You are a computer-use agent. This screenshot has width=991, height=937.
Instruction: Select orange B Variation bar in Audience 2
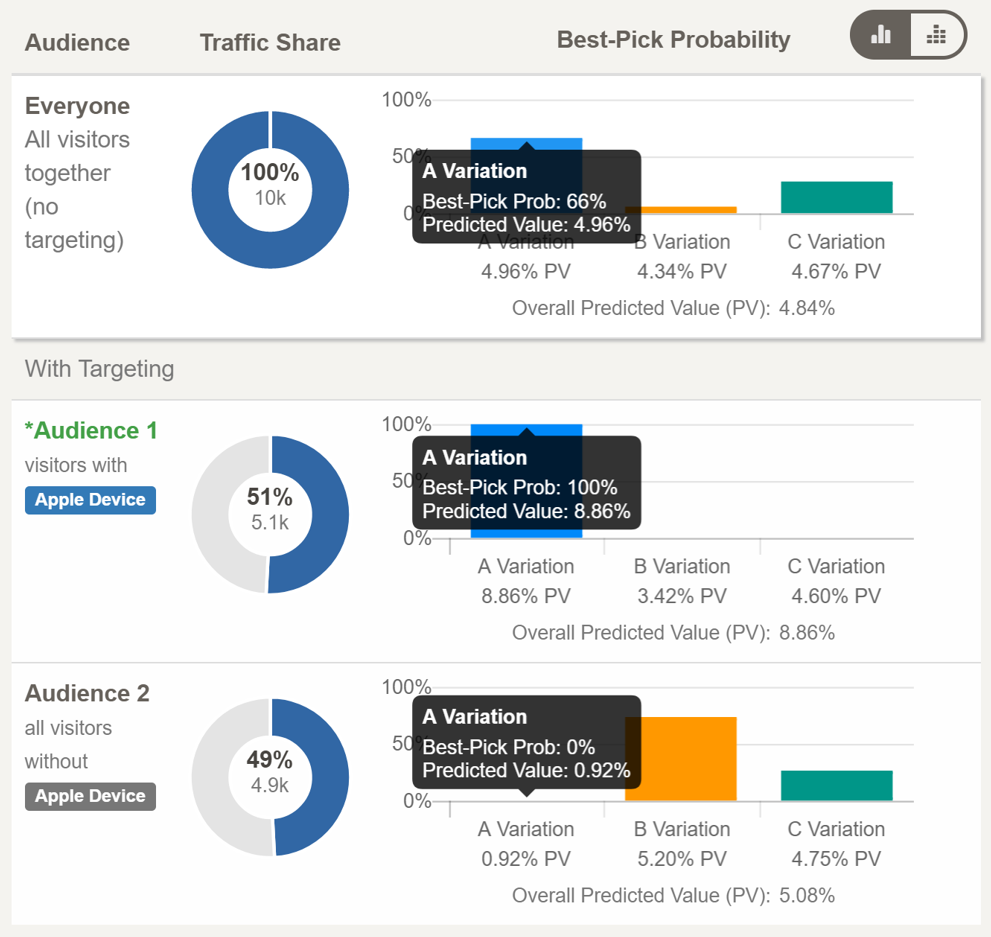pyautogui.click(x=681, y=758)
